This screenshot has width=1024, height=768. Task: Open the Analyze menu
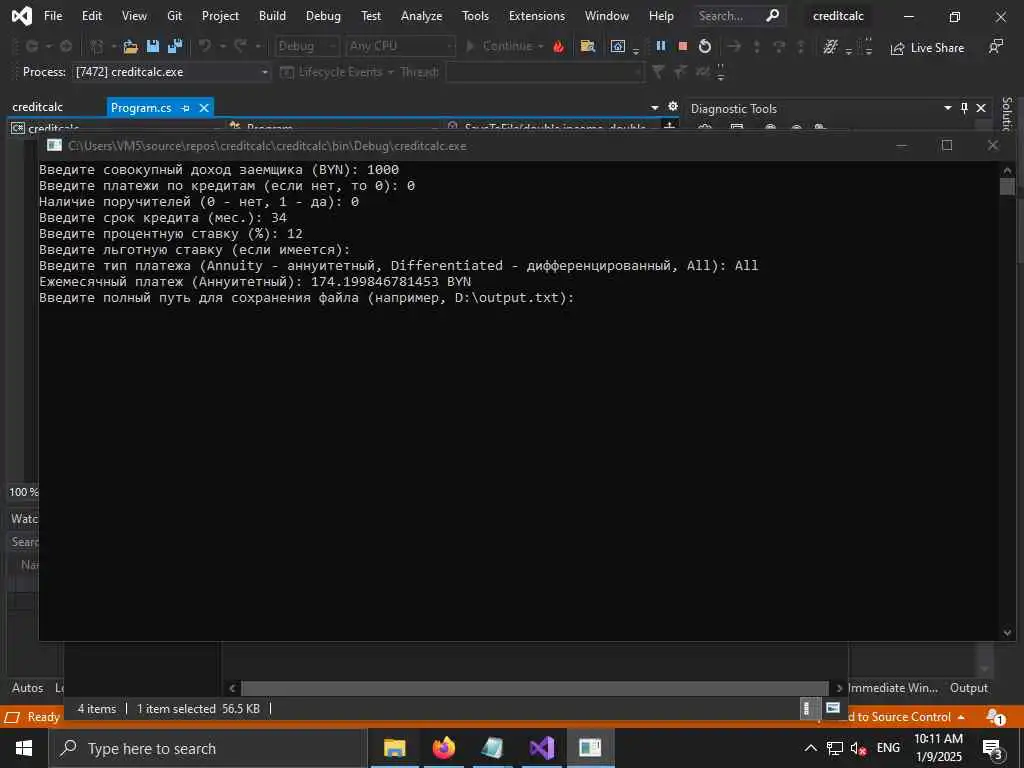pyautogui.click(x=421, y=16)
